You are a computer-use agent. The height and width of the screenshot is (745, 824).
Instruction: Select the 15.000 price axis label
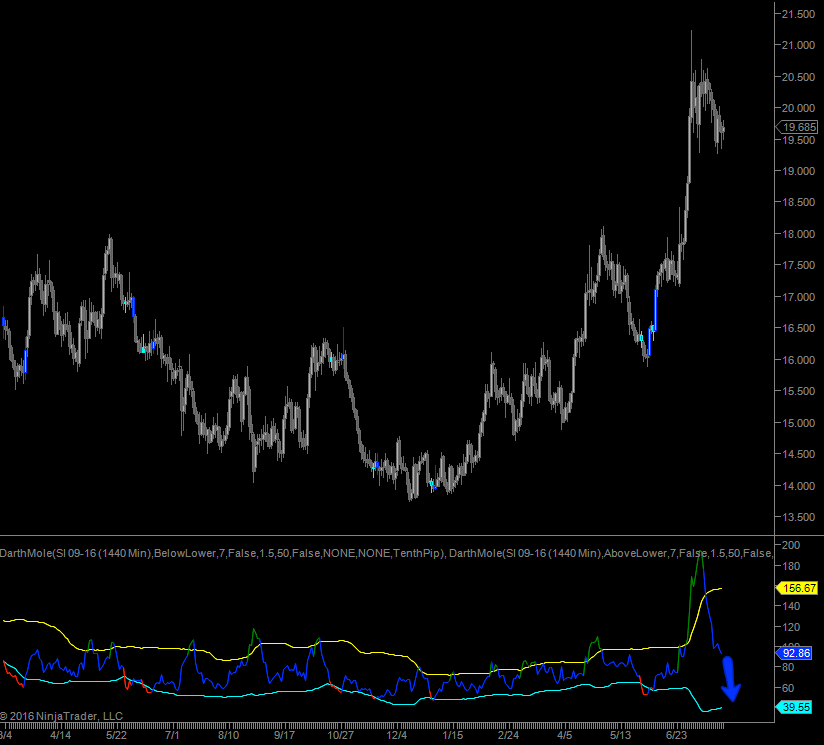(x=798, y=423)
